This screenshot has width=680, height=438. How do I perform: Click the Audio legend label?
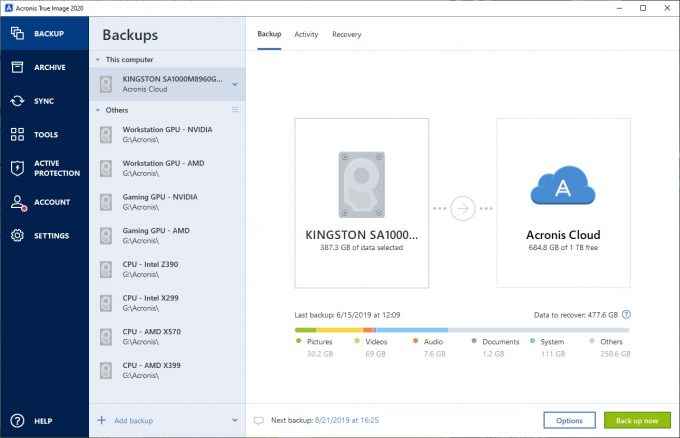(x=434, y=342)
